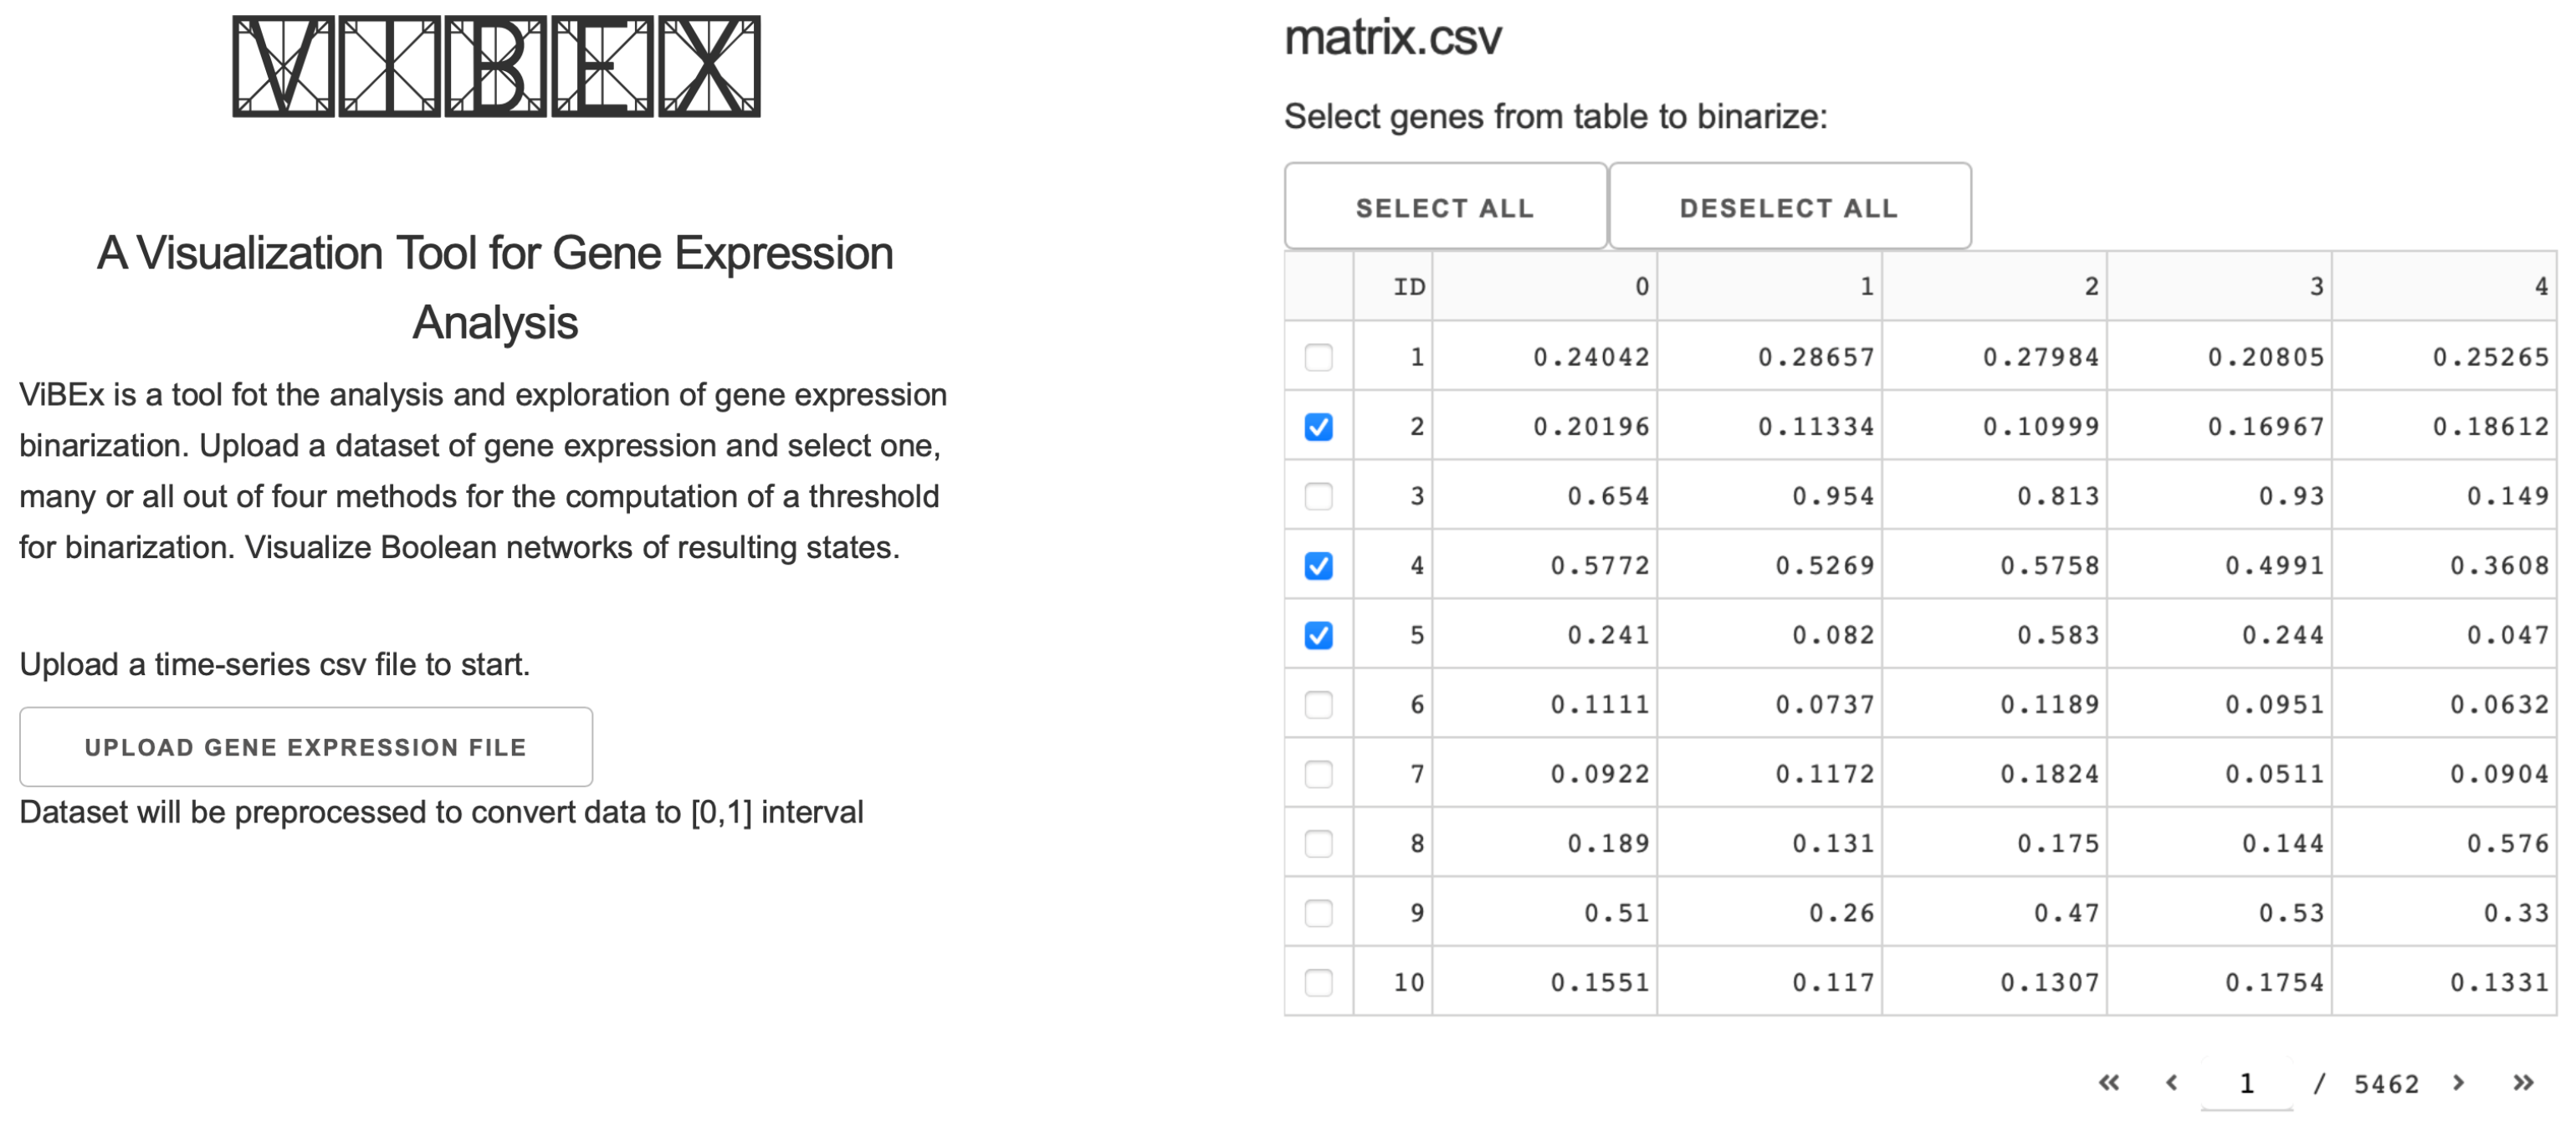Jump to the last table page
Viewport: 2576px width, 1127px height.
2523,1083
